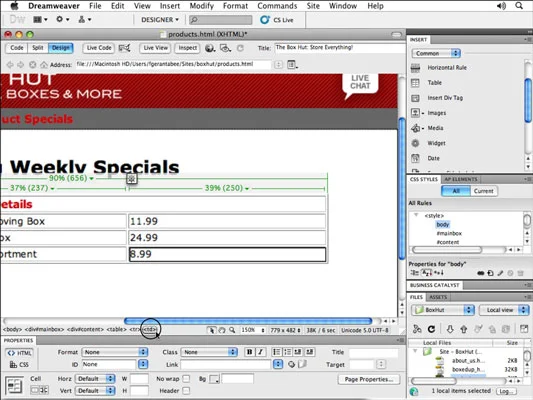Open the Modify menu
The image size is (533, 400).
coord(202,6)
